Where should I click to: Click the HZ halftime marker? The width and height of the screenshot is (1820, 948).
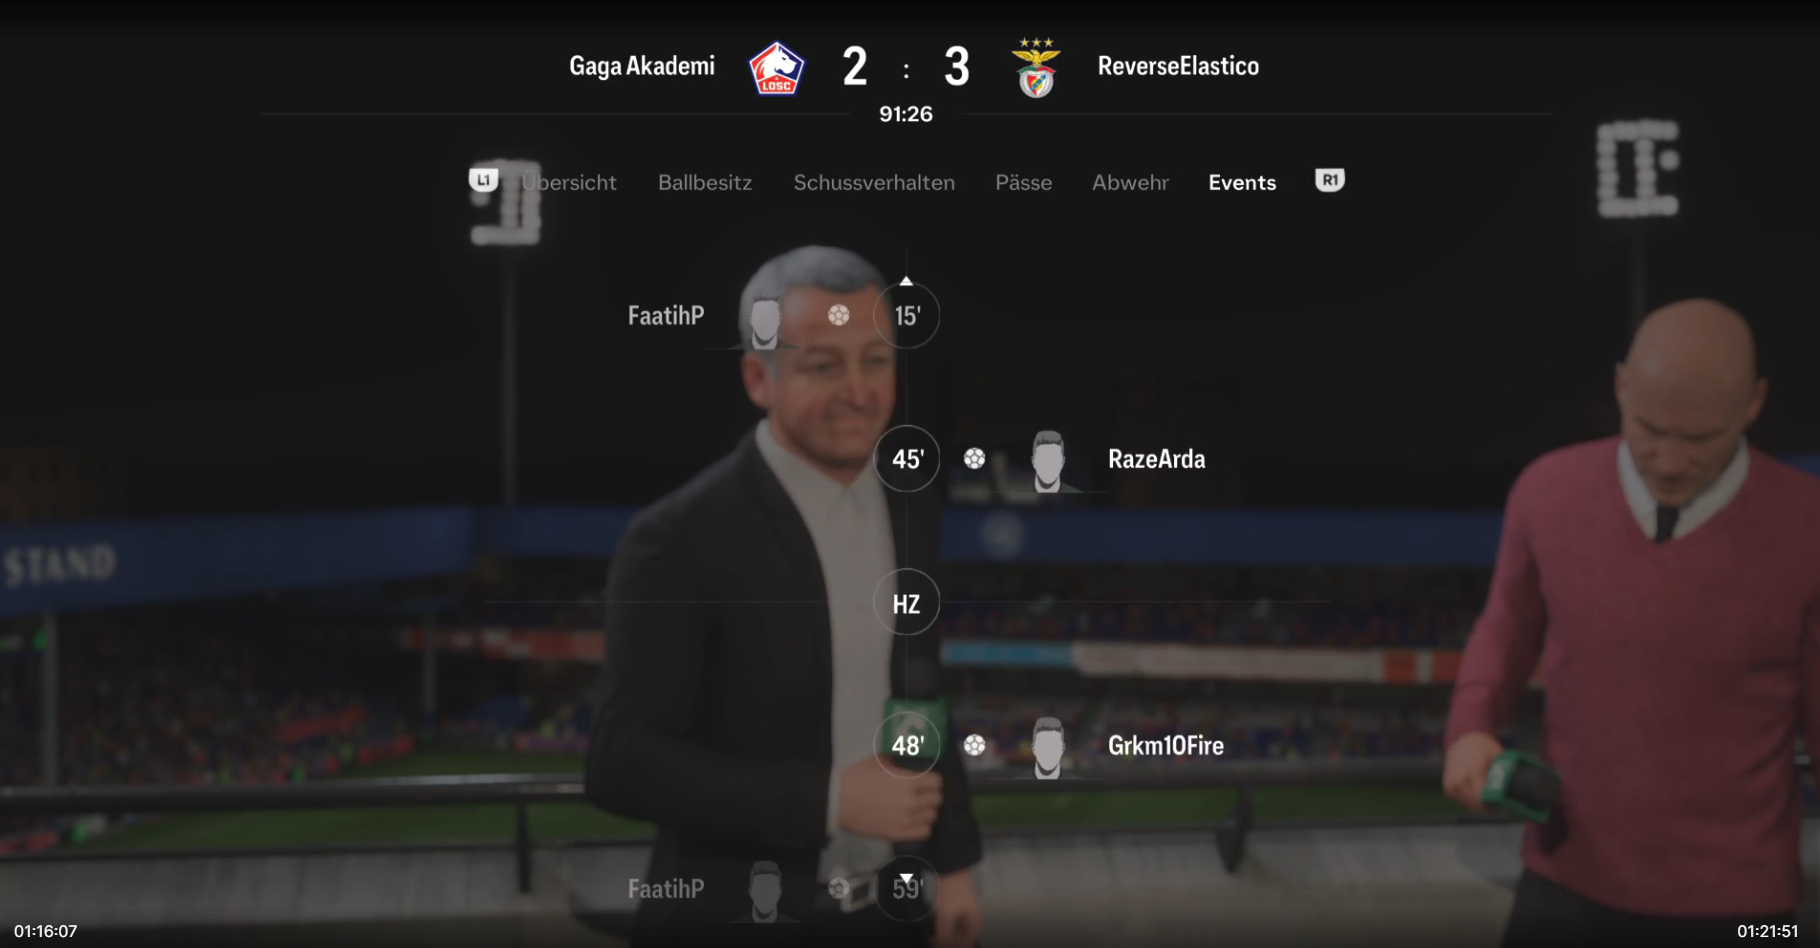[906, 603]
